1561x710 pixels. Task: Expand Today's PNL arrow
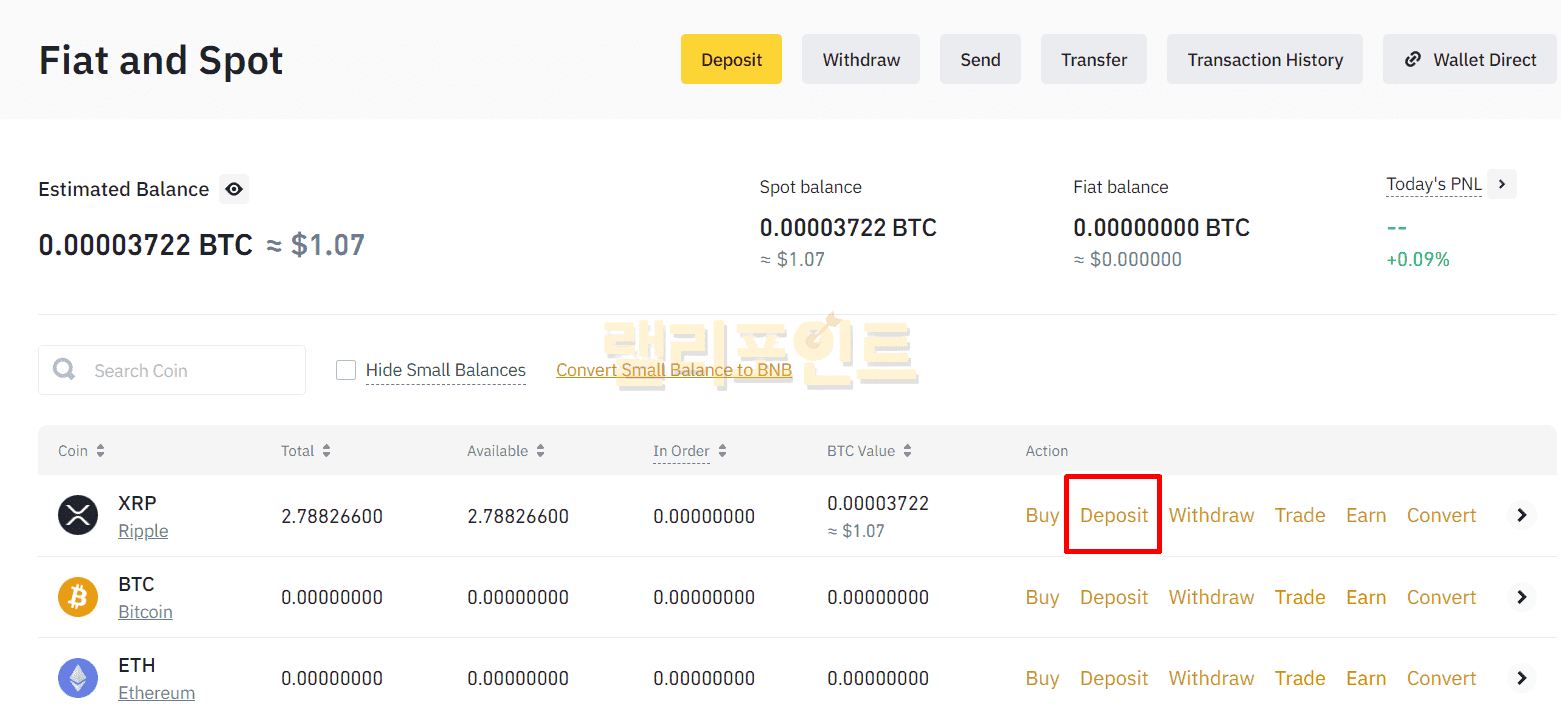pyautogui.click(x=1502, y=184)
